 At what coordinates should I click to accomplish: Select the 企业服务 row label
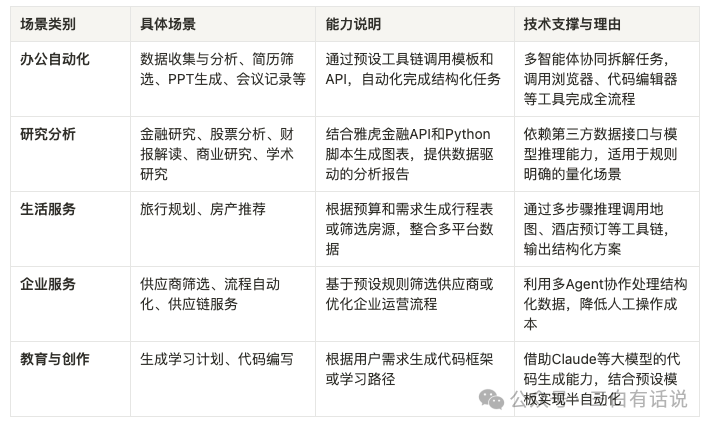(47, 285)
